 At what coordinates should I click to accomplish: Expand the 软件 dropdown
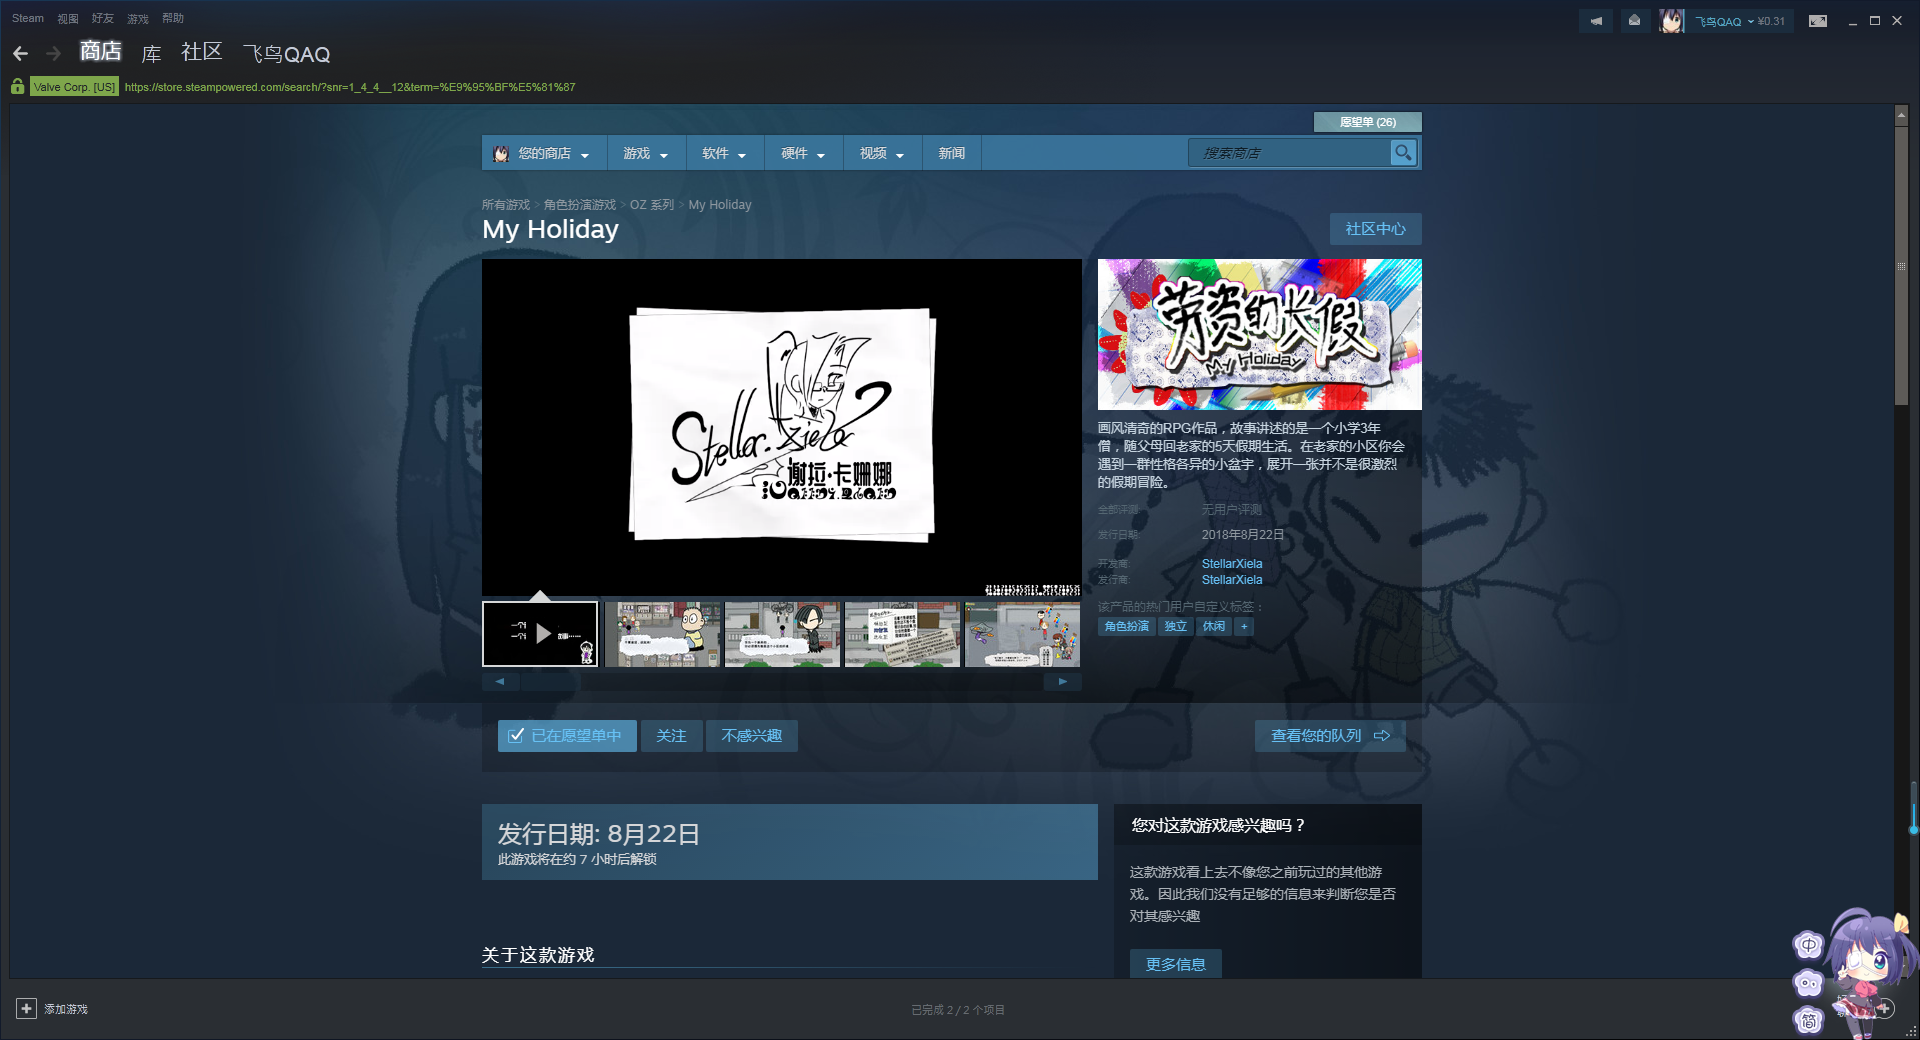[724, 153]
